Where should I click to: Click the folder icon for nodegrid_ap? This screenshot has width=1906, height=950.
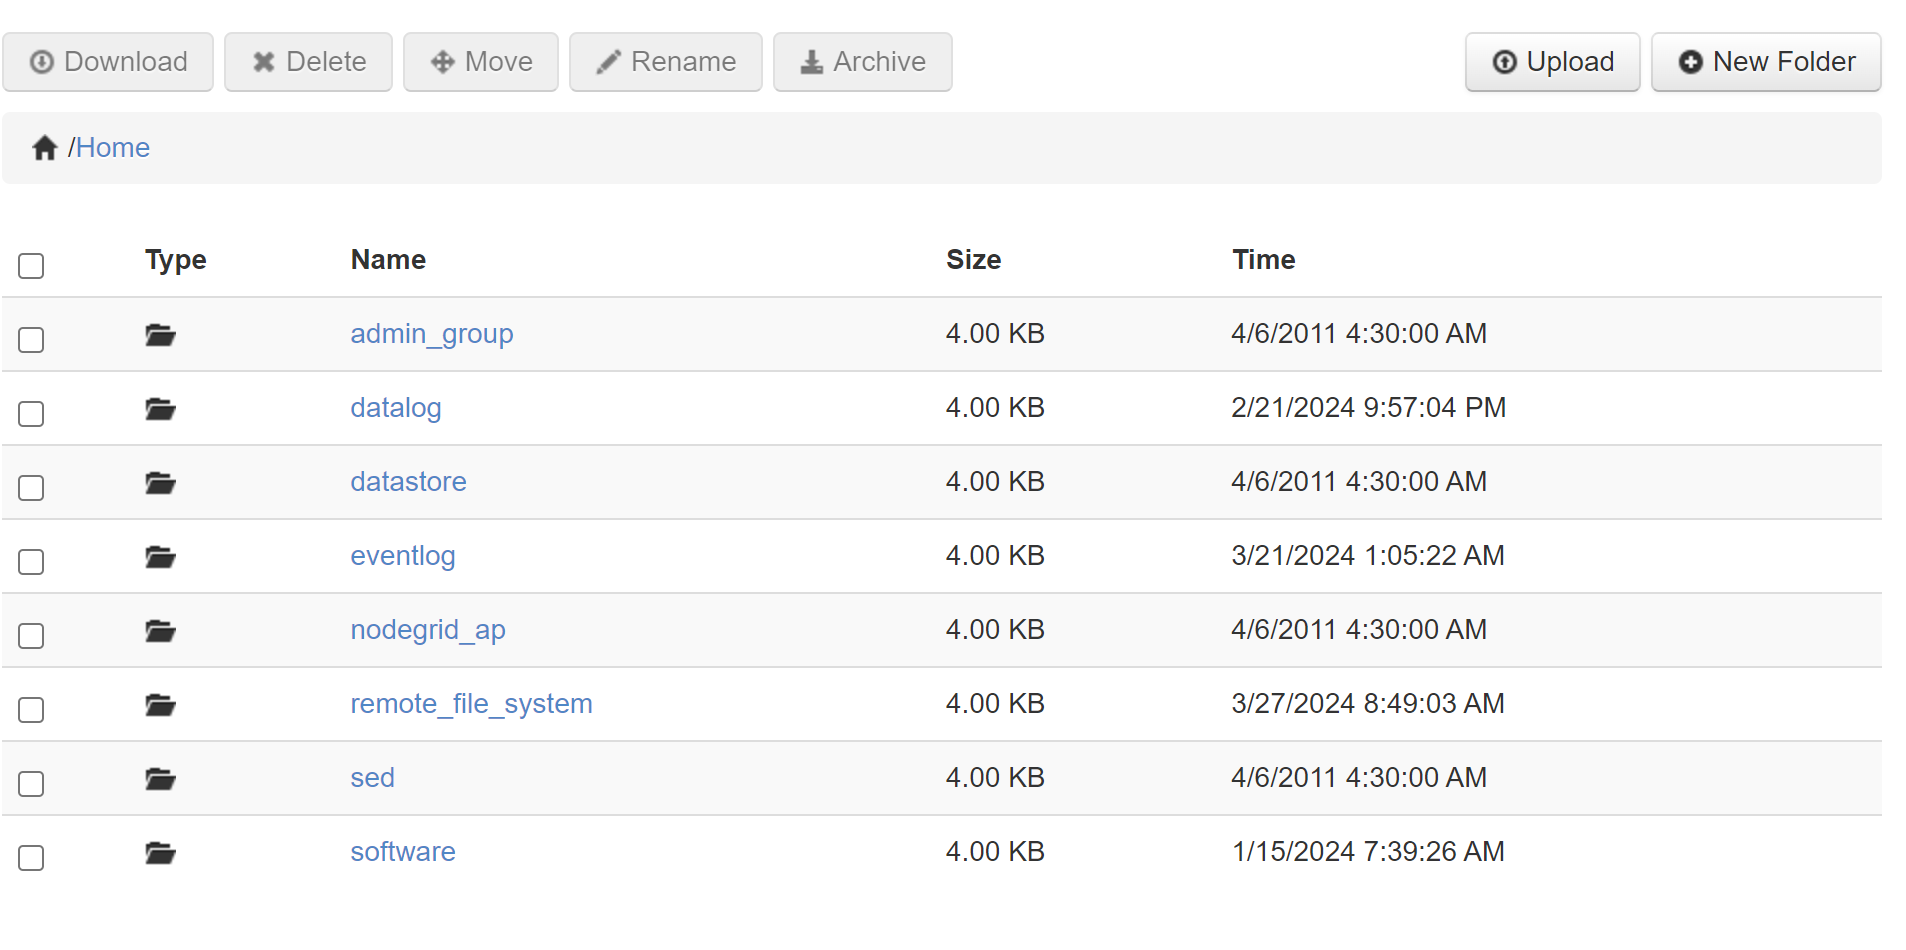tap(160, 631)
